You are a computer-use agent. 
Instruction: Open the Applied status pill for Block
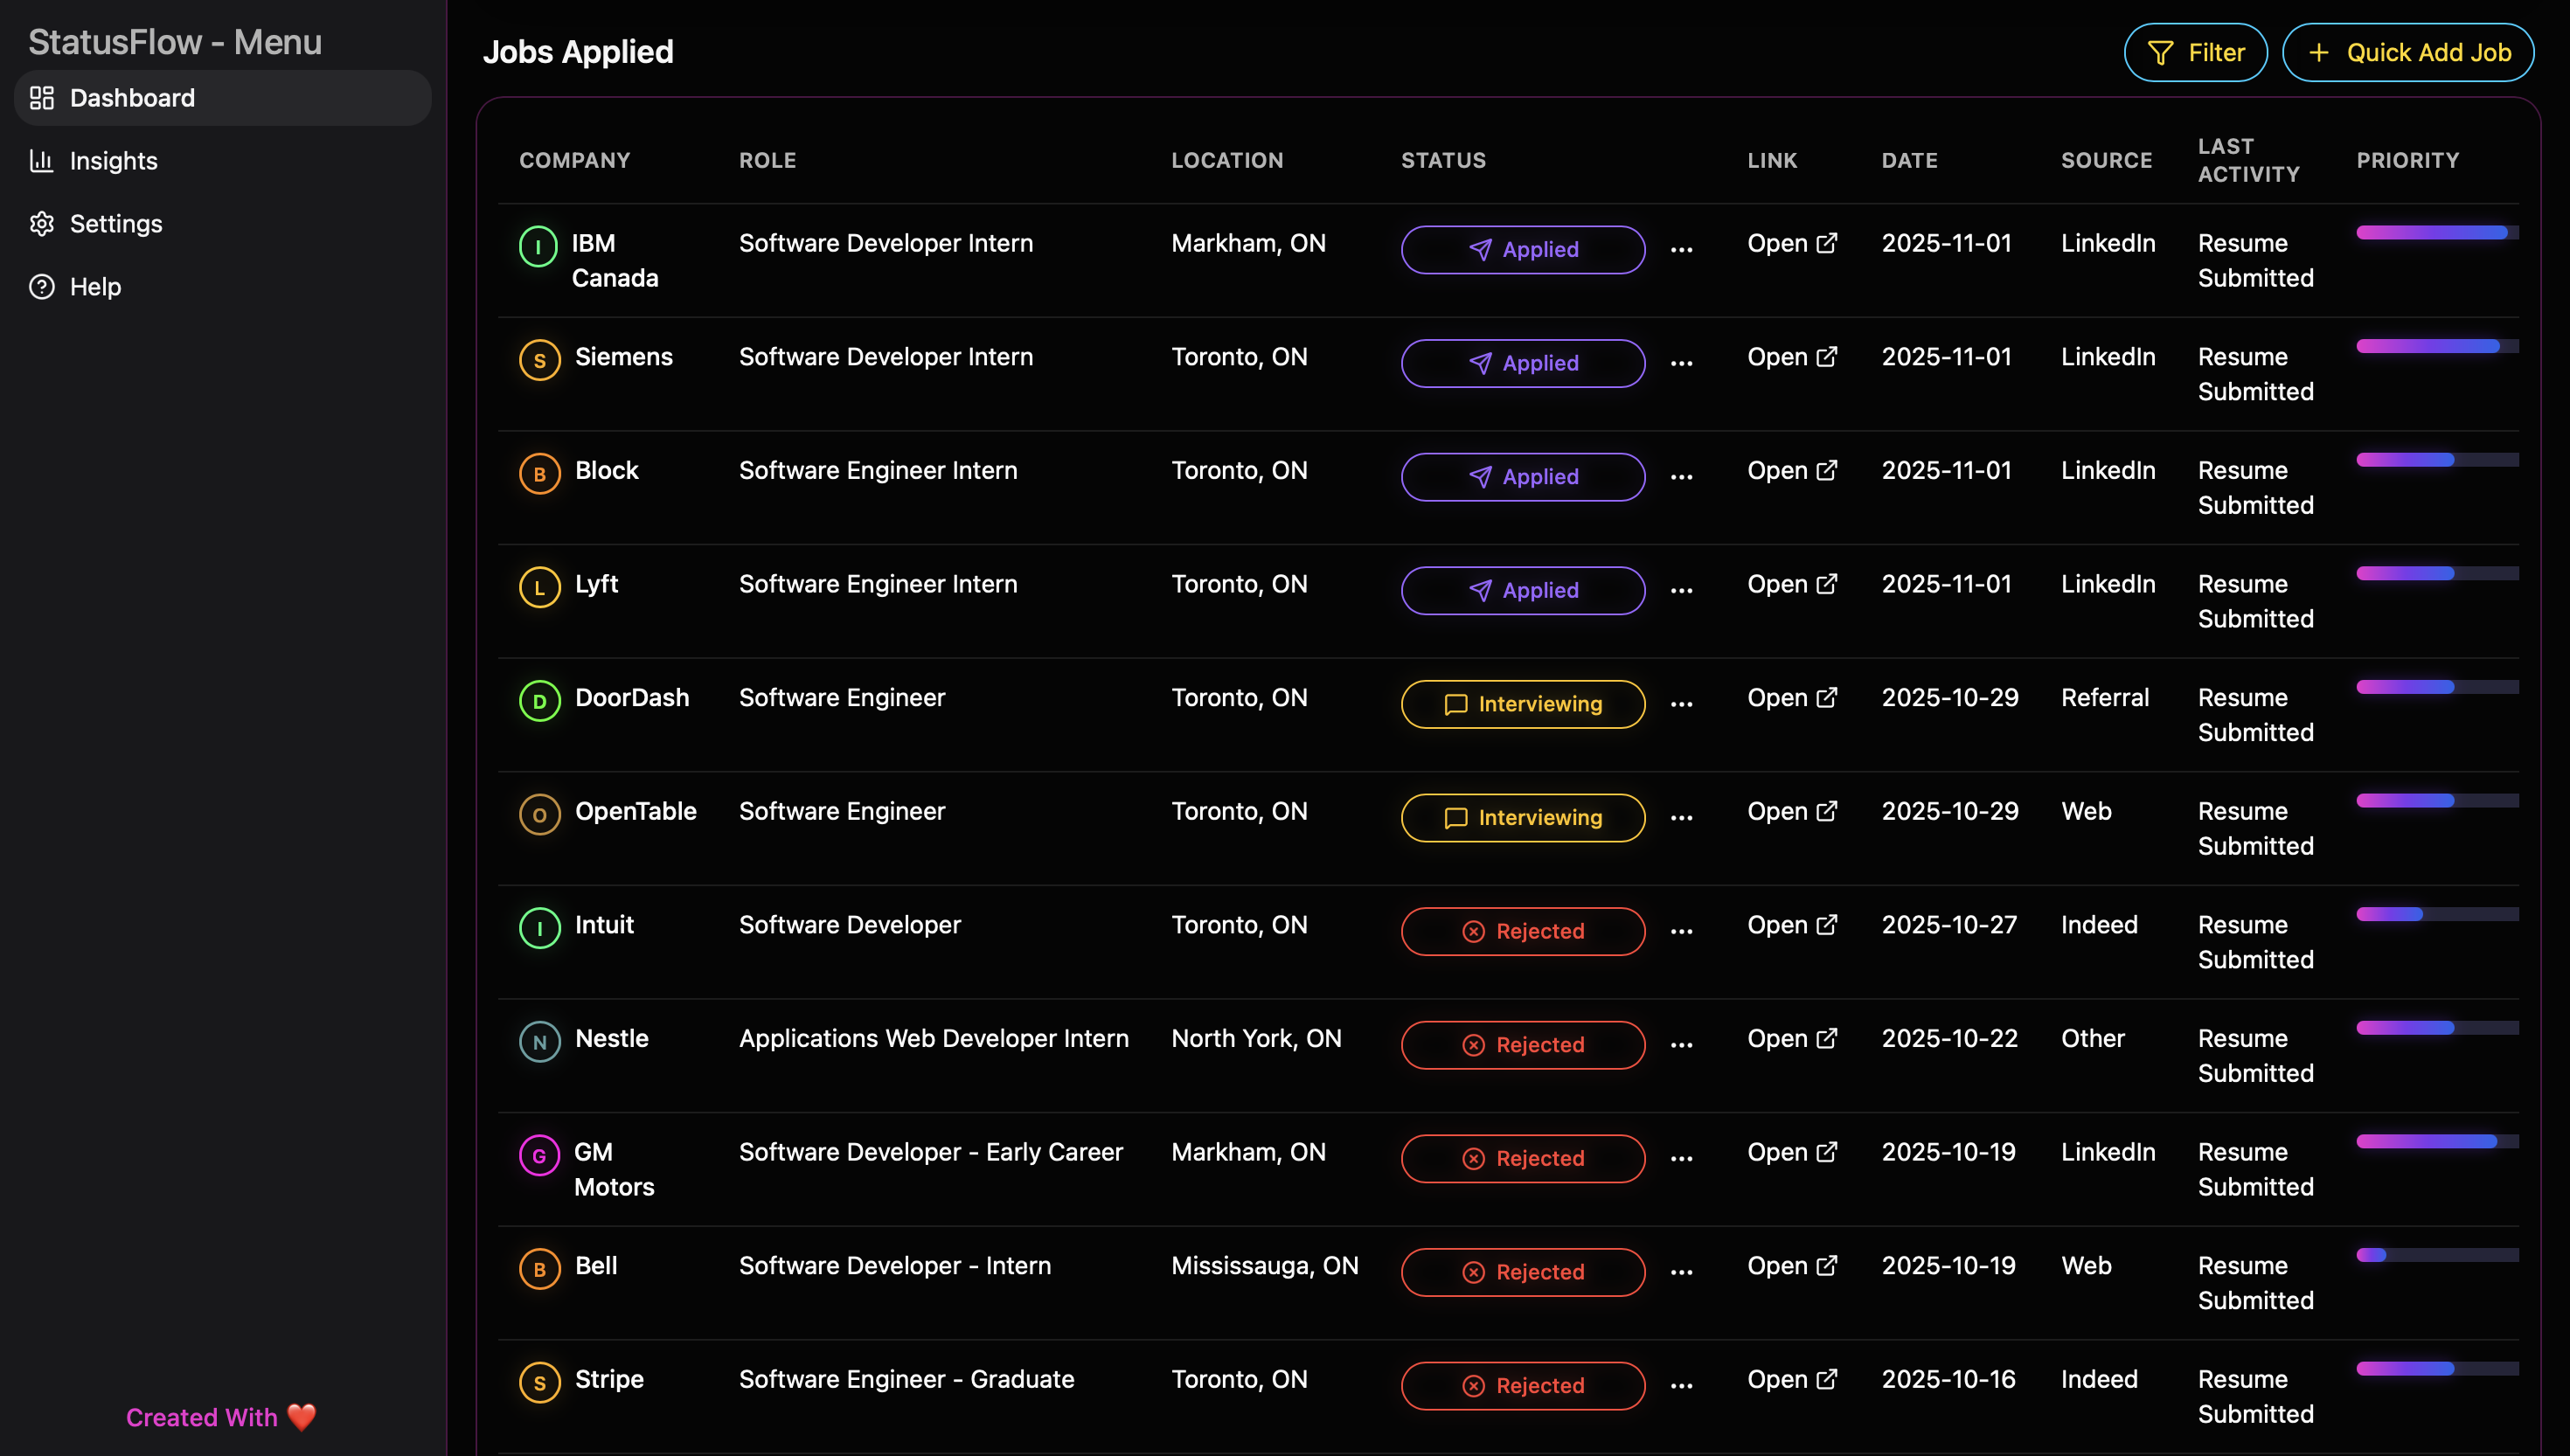[x=1522, y=477]
